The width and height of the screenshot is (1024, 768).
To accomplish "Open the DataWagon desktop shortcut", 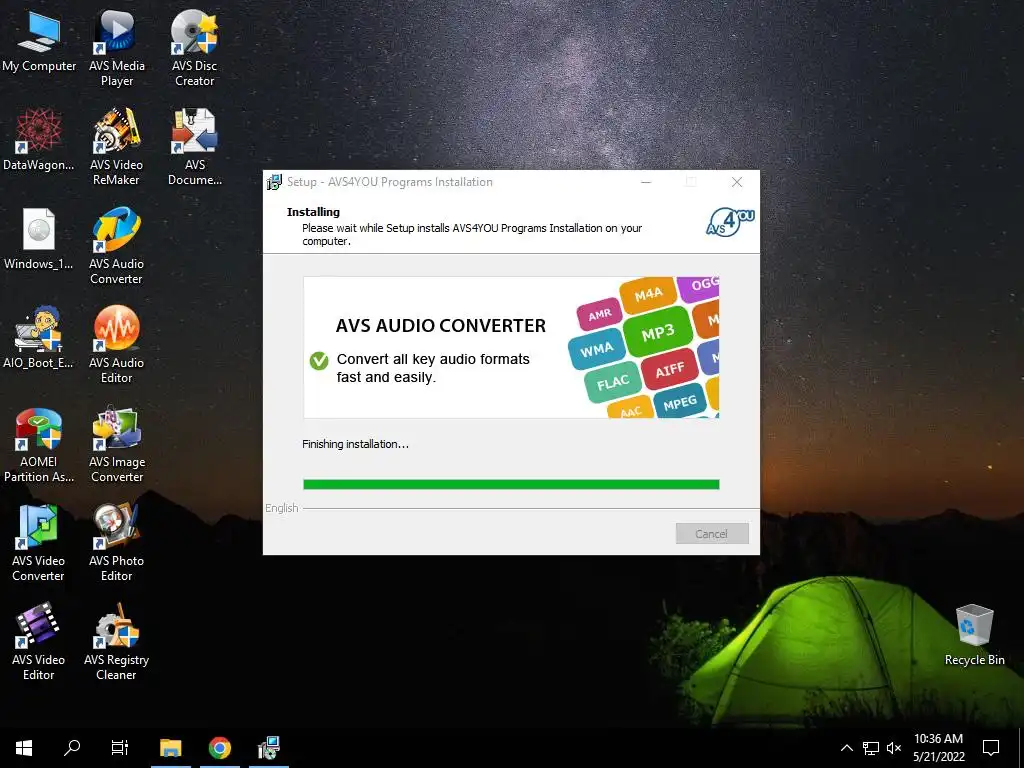I will [39, 140].
